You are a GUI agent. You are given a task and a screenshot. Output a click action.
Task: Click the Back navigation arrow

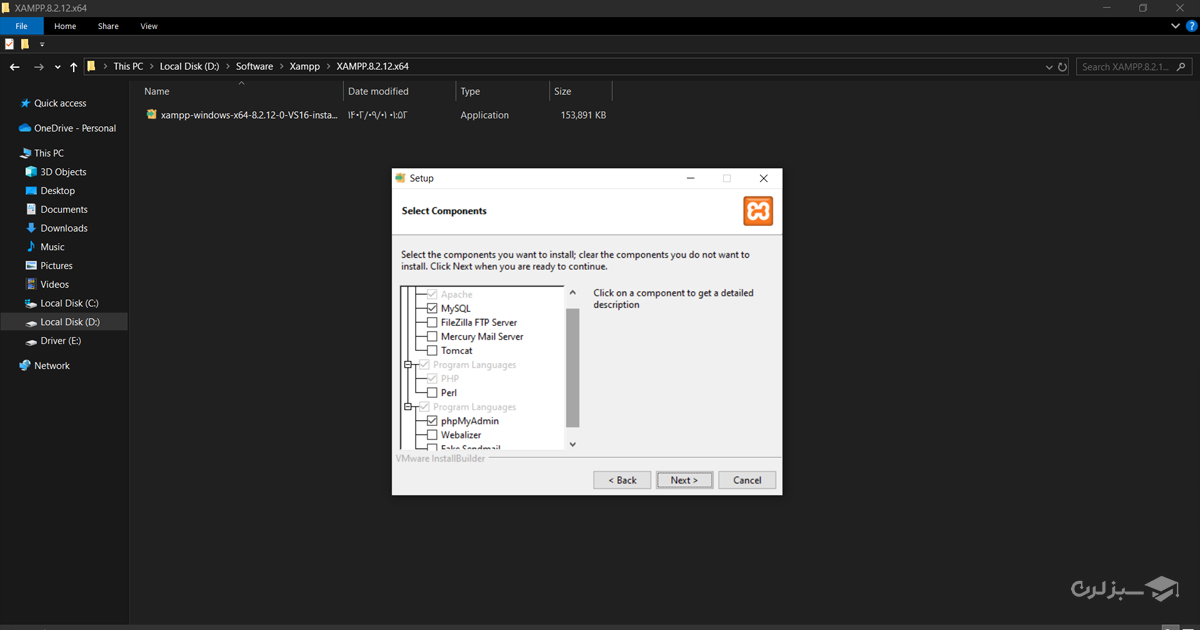[x=15, y=67]
